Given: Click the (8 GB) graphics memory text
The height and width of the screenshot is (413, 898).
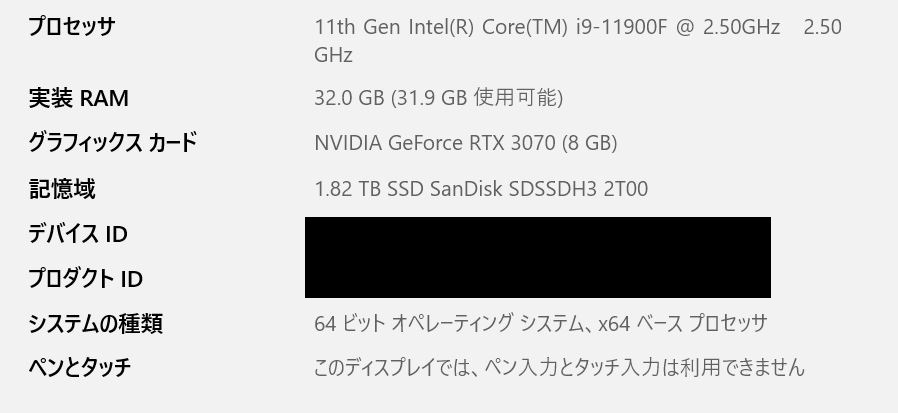Looking at the screenshot, I should tap(589, 143).
